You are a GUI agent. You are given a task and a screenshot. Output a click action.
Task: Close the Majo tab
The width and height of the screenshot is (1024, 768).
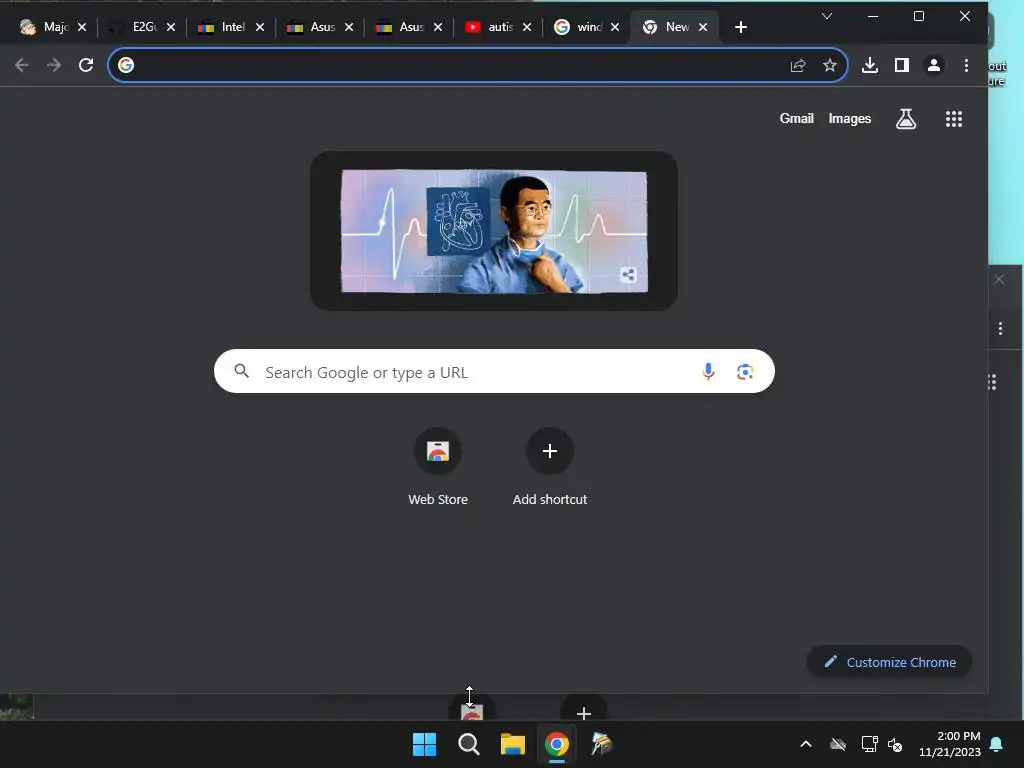click(82, 27)
